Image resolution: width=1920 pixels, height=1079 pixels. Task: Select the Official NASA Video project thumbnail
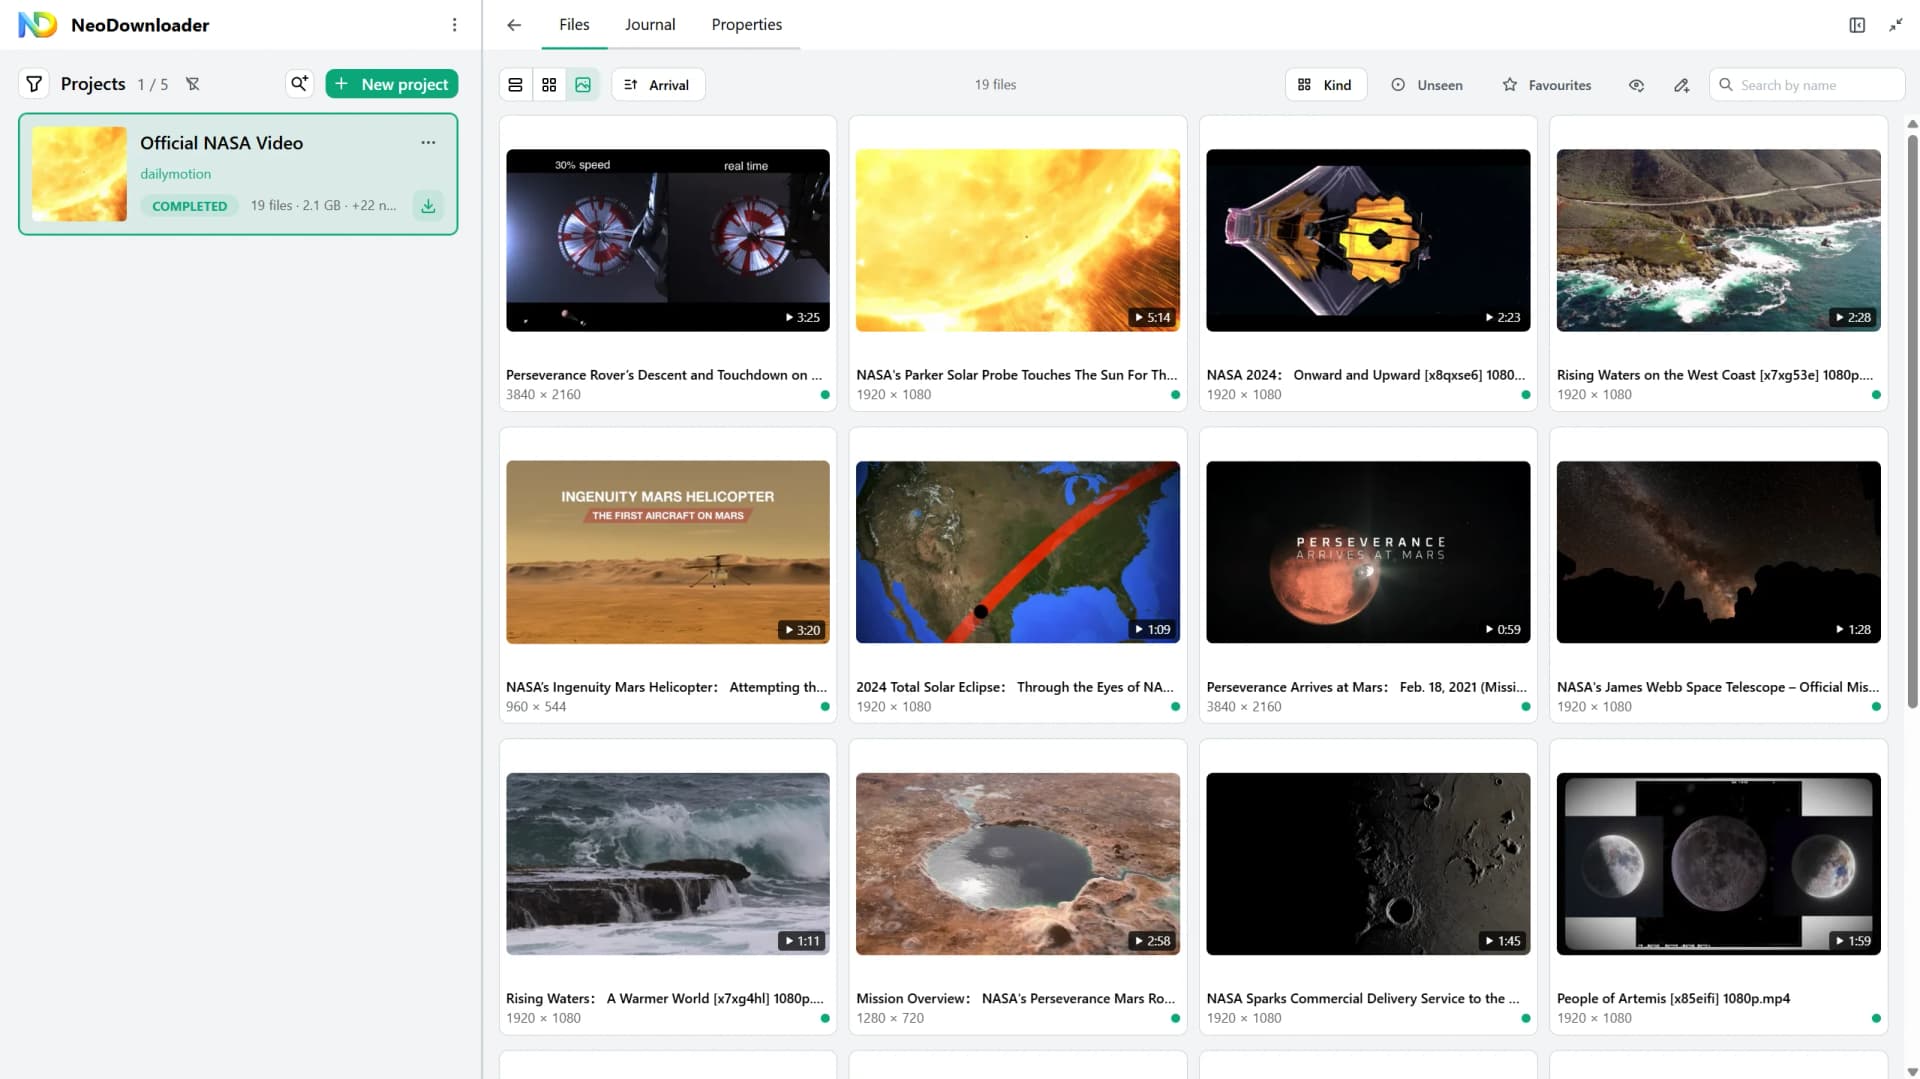[79, 174]
